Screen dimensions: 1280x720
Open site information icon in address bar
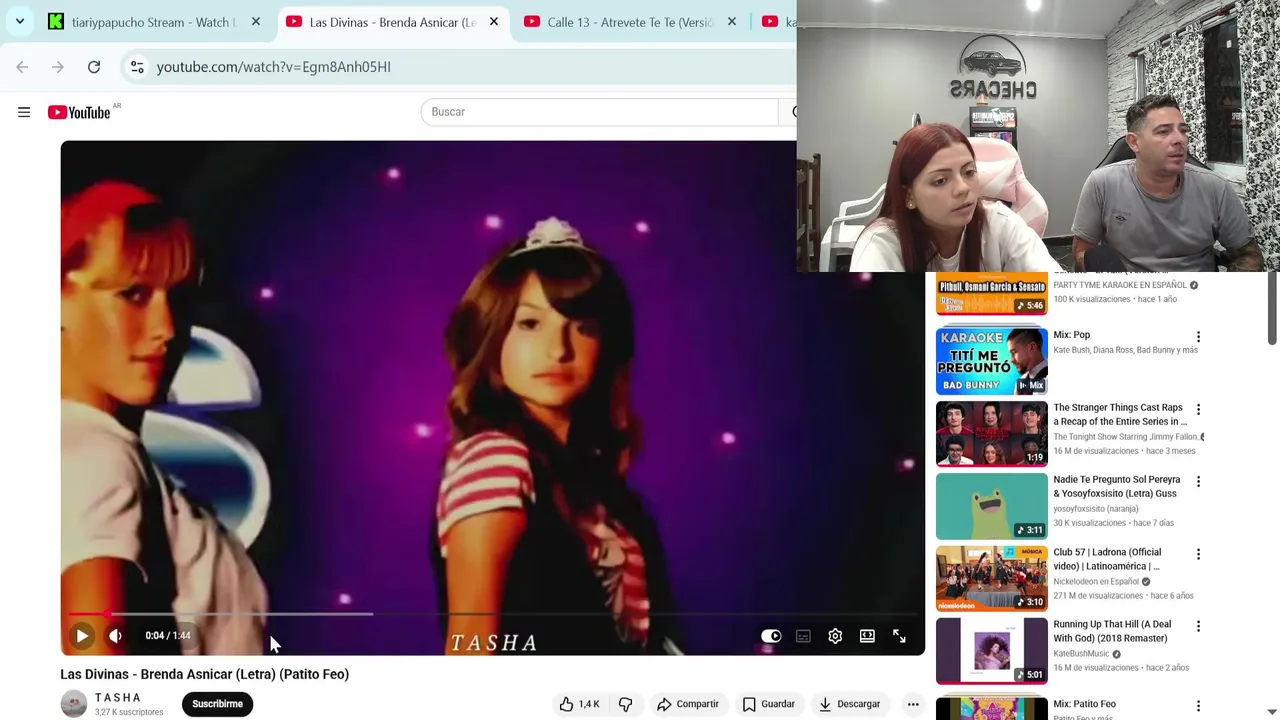click(x=137, y=67)
